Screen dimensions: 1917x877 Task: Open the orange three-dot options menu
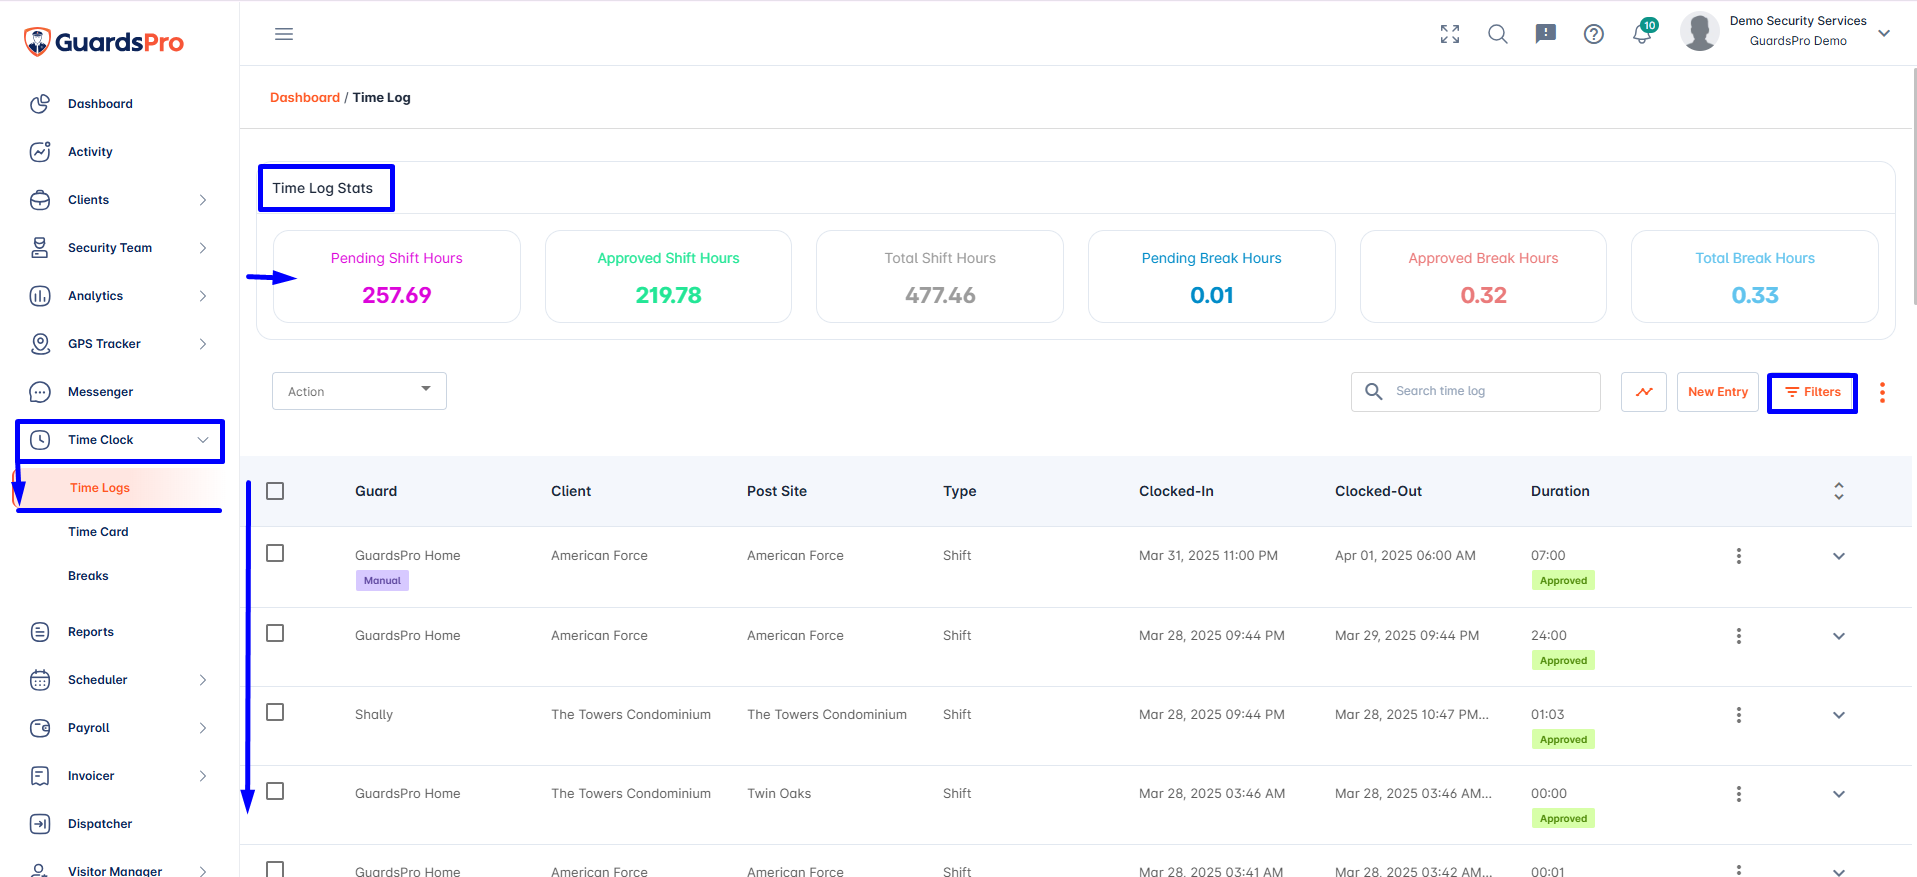coord(1882,392)
